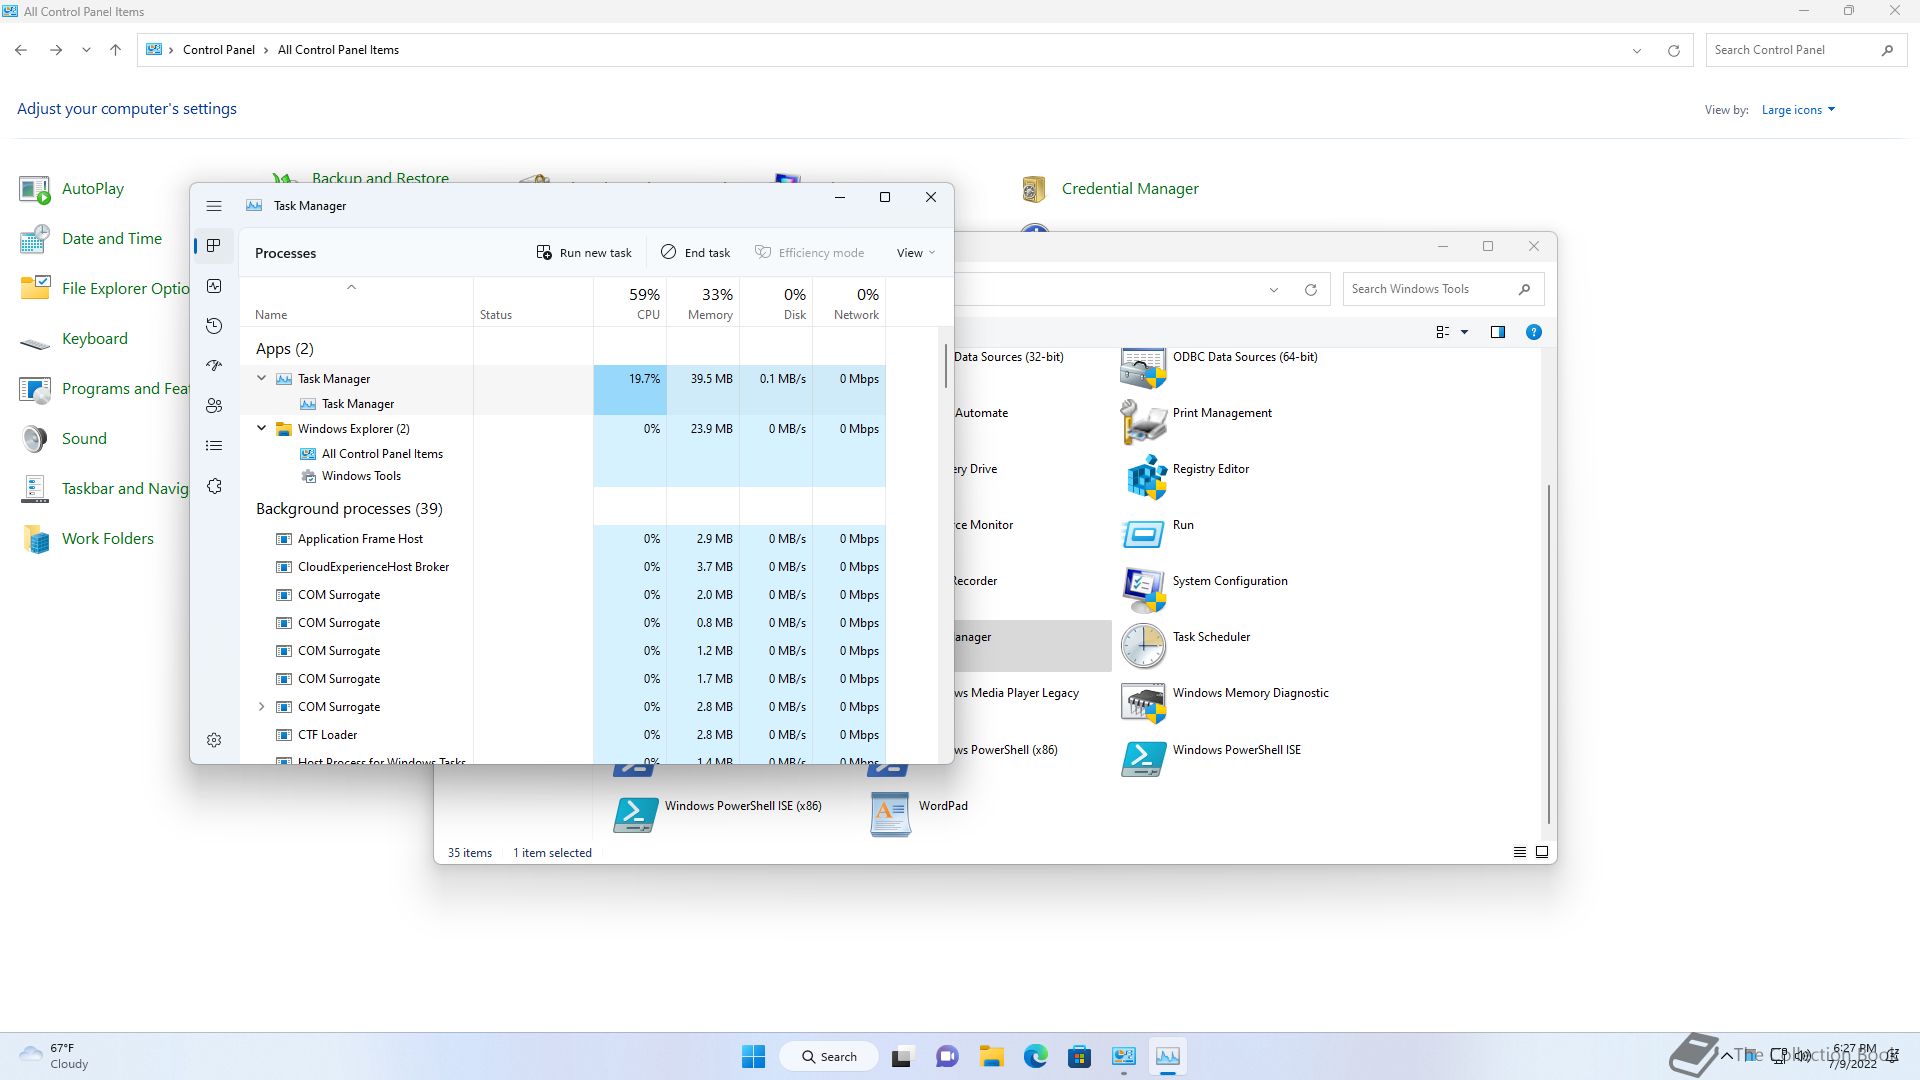
Task: Open the weather widget on taskbar
Action: (55, 1056)
